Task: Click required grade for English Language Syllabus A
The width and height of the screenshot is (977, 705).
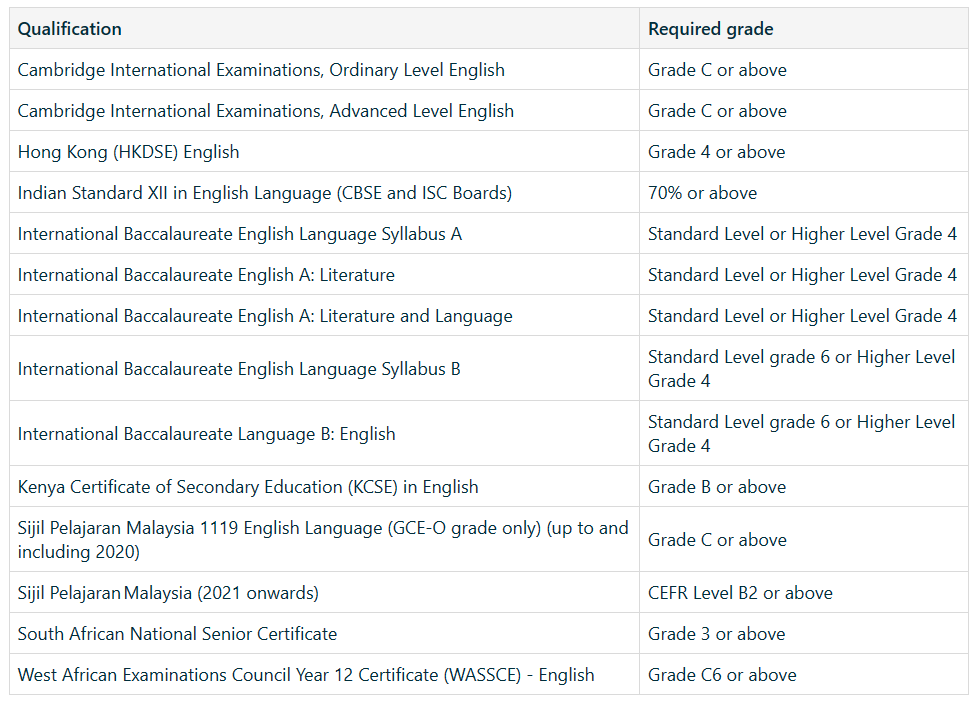Action: (804, 233)
